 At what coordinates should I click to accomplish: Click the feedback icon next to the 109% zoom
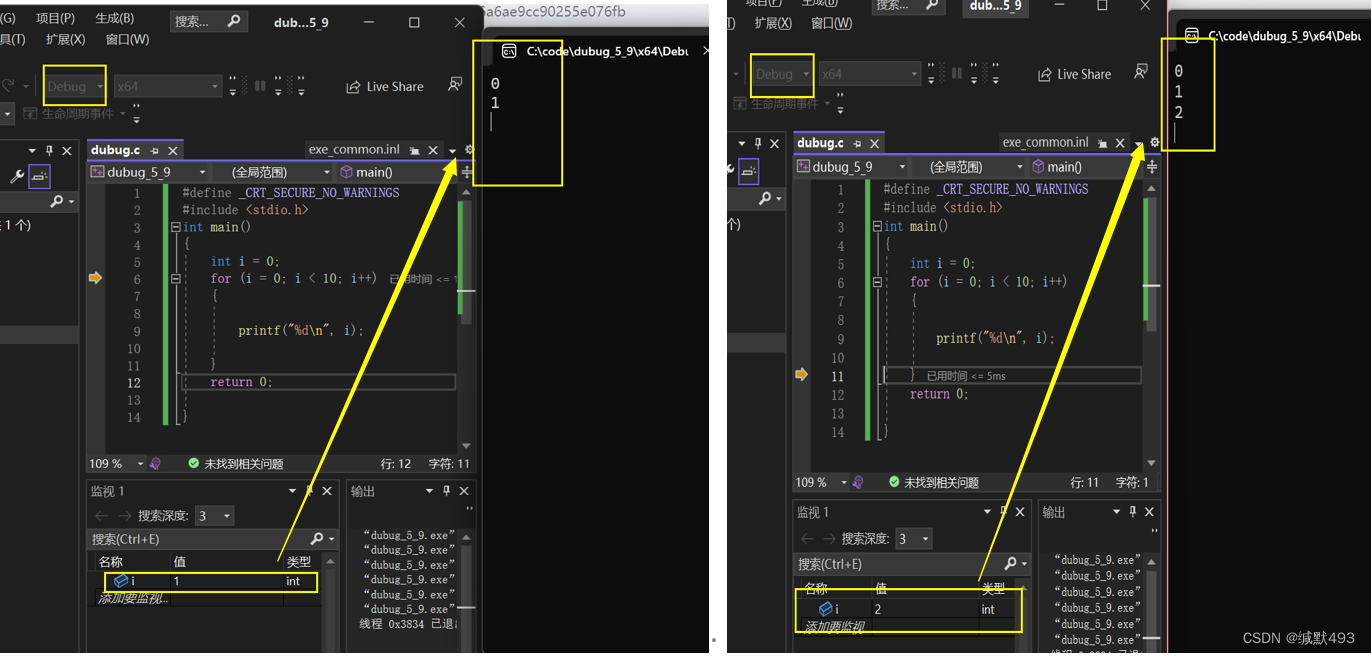[157, 463]
